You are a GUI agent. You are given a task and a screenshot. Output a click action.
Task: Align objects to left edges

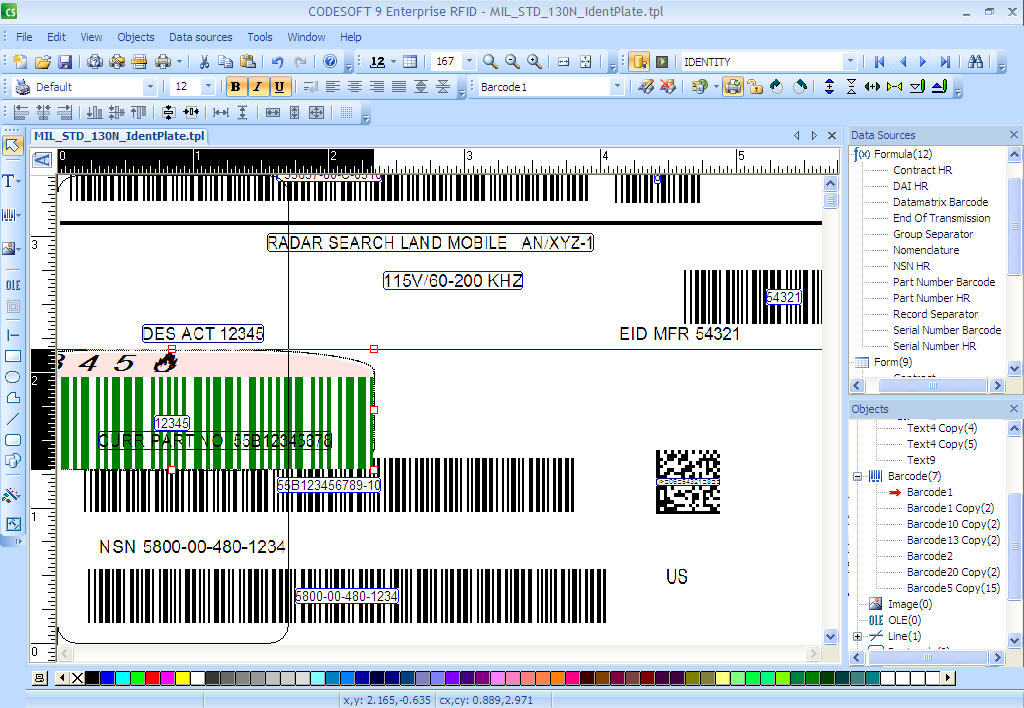pos(21,112)
